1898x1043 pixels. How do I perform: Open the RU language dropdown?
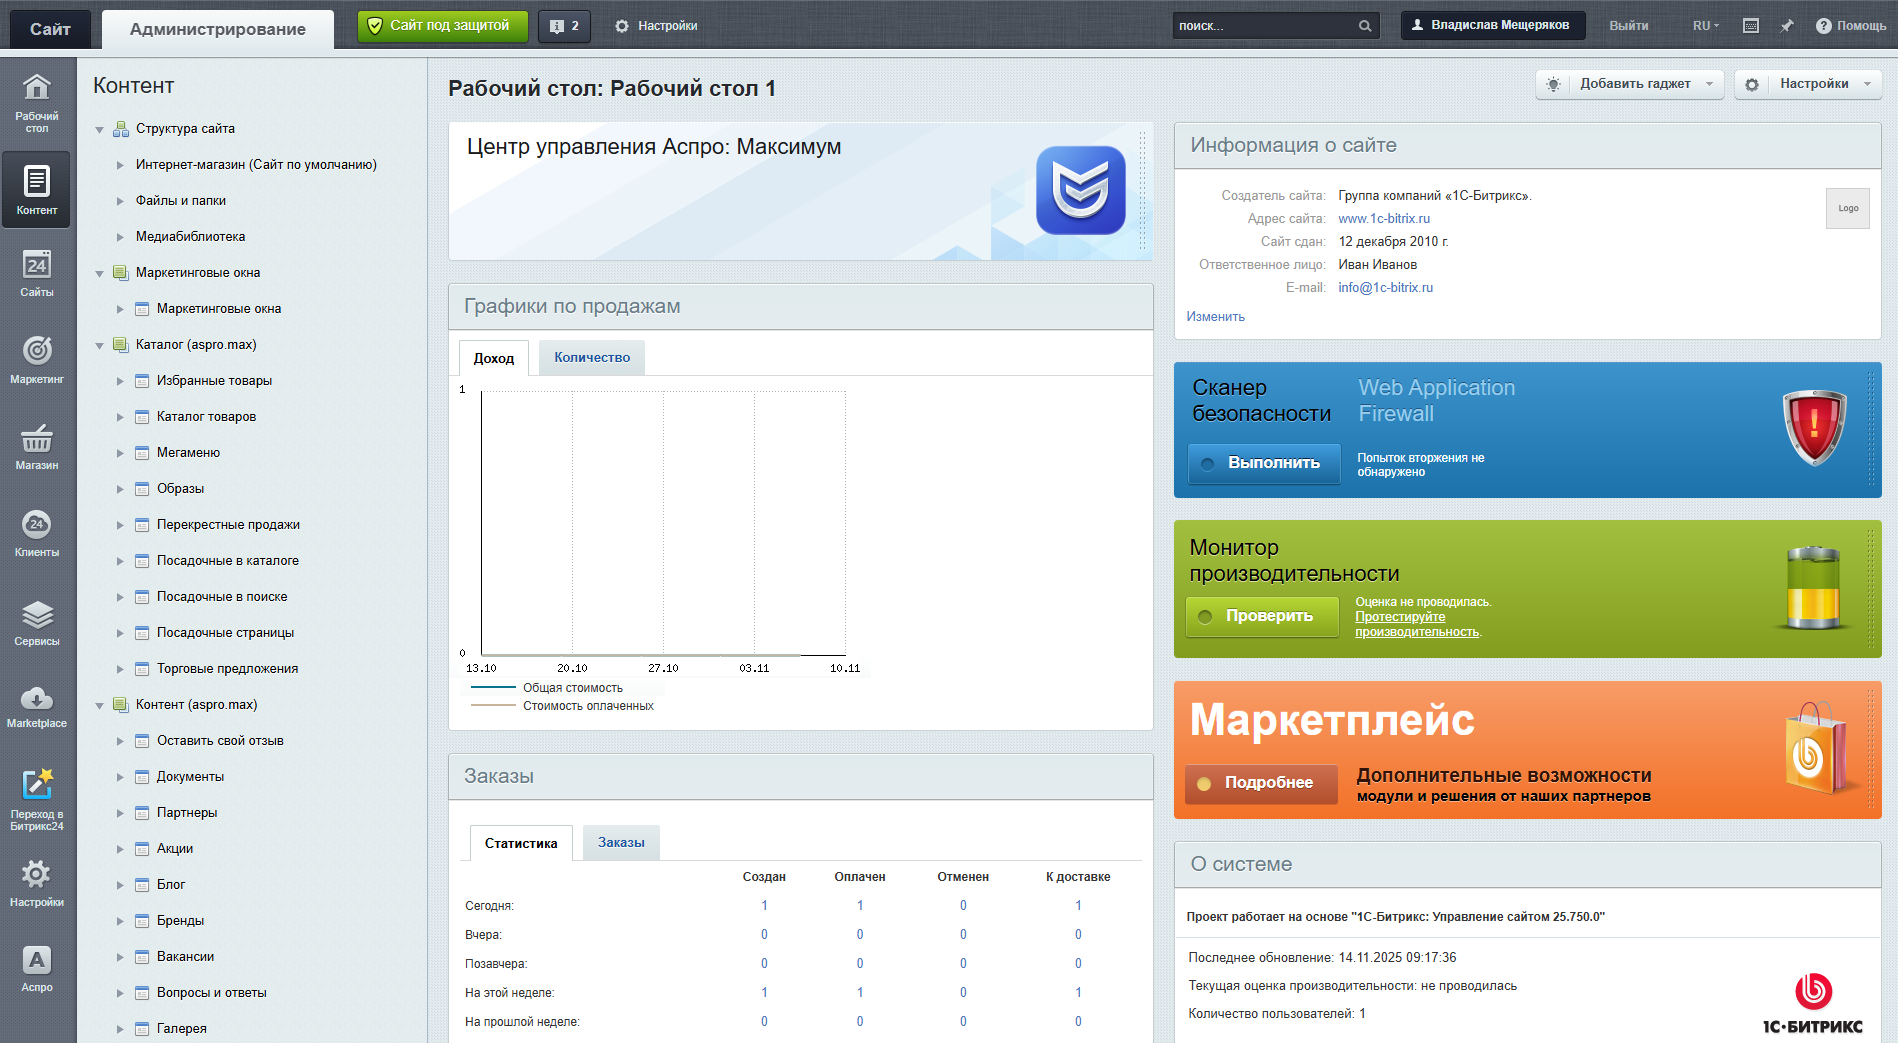(1706, 26)
